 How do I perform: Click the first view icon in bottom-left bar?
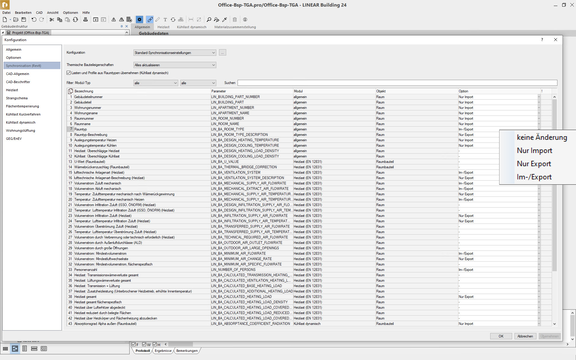[x=5, y=348]
